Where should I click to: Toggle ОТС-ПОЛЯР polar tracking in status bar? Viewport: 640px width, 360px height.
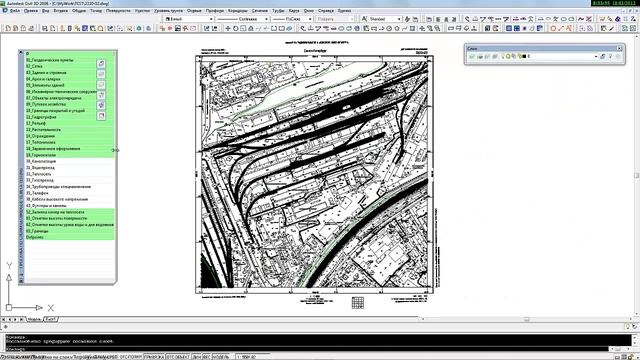[x=131, y=357]
